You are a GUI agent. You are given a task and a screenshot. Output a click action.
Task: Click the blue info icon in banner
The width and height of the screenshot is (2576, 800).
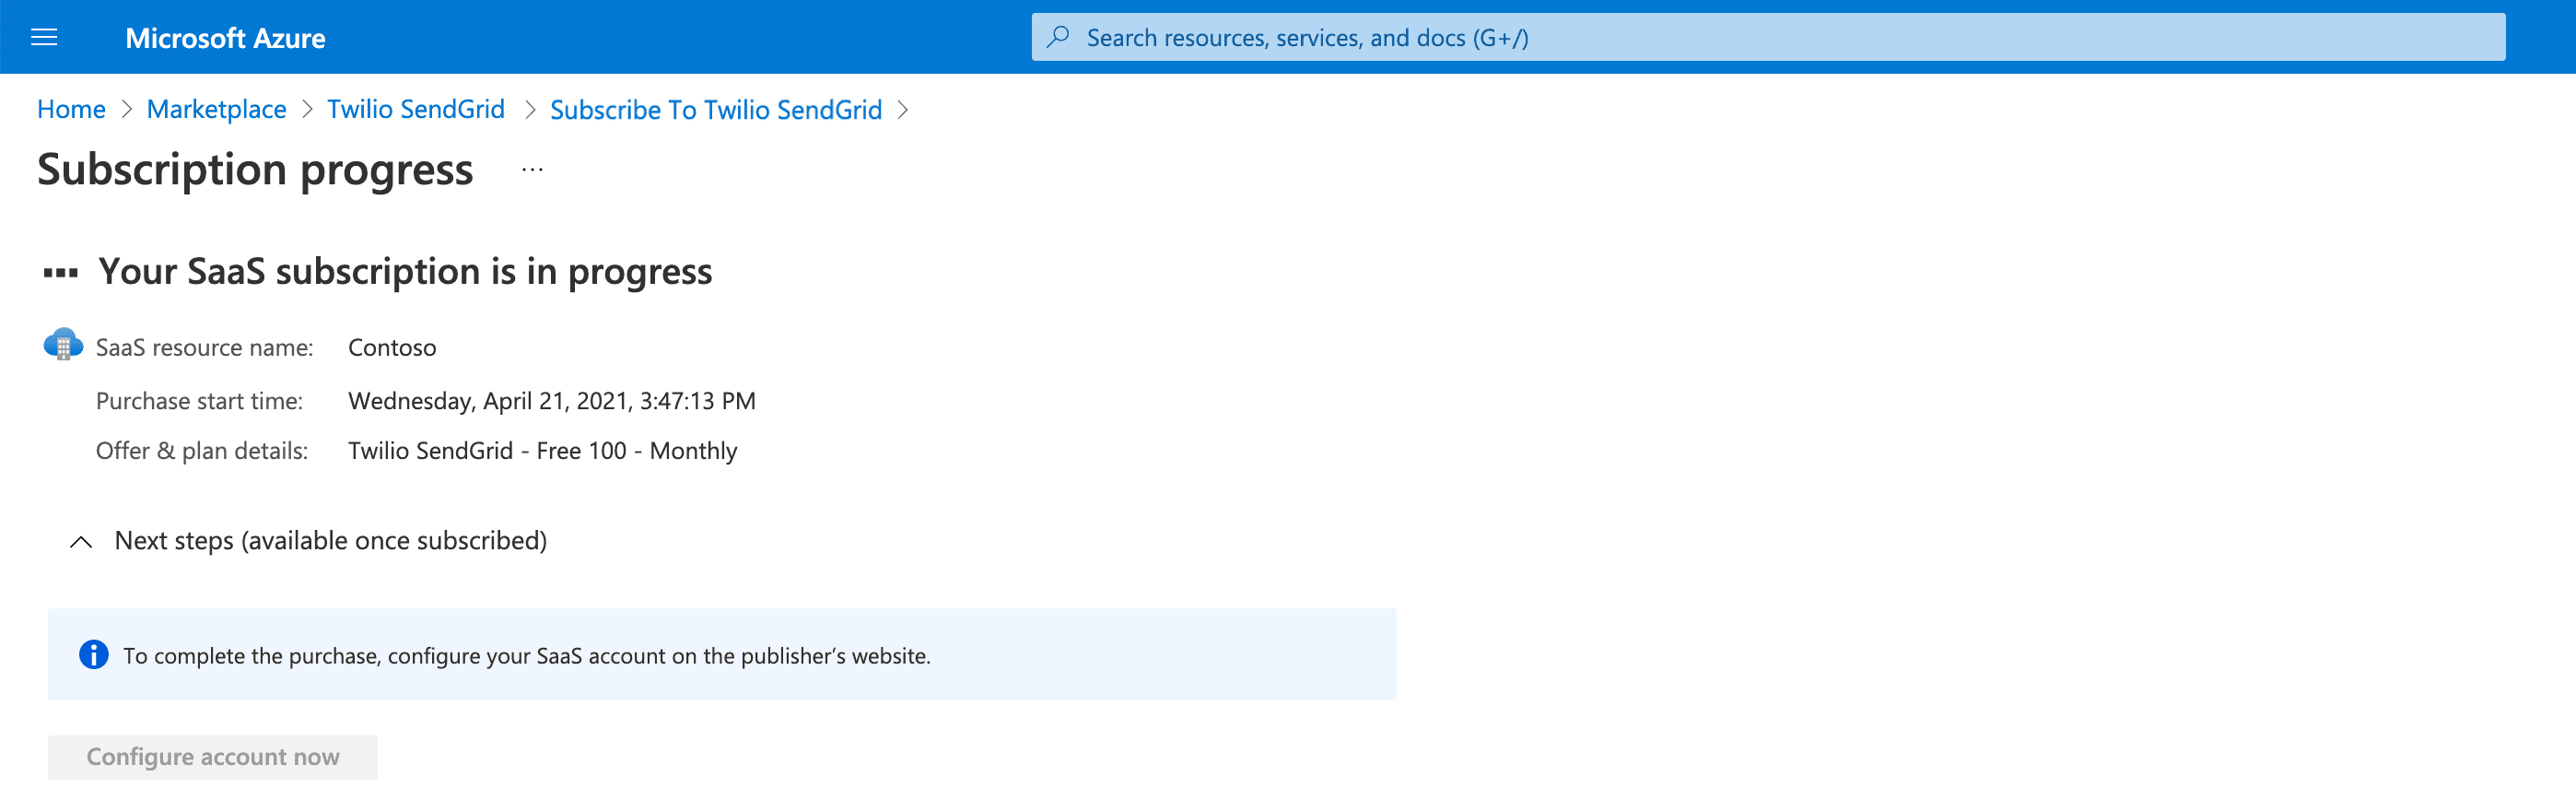93,655
